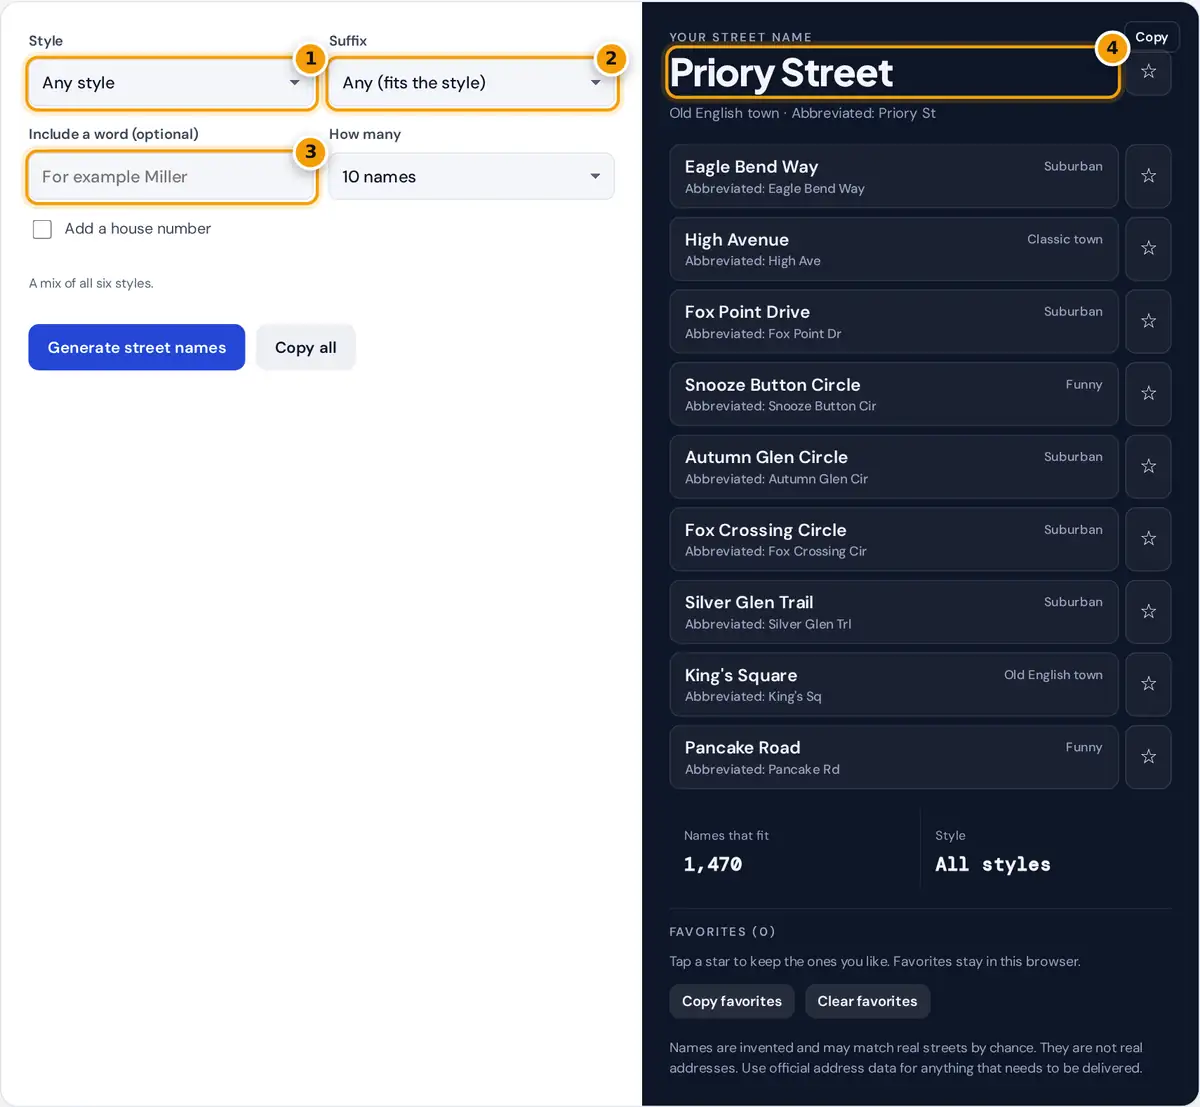
Task: Click the A mix of all six styles text
Action: coord(91,283)
